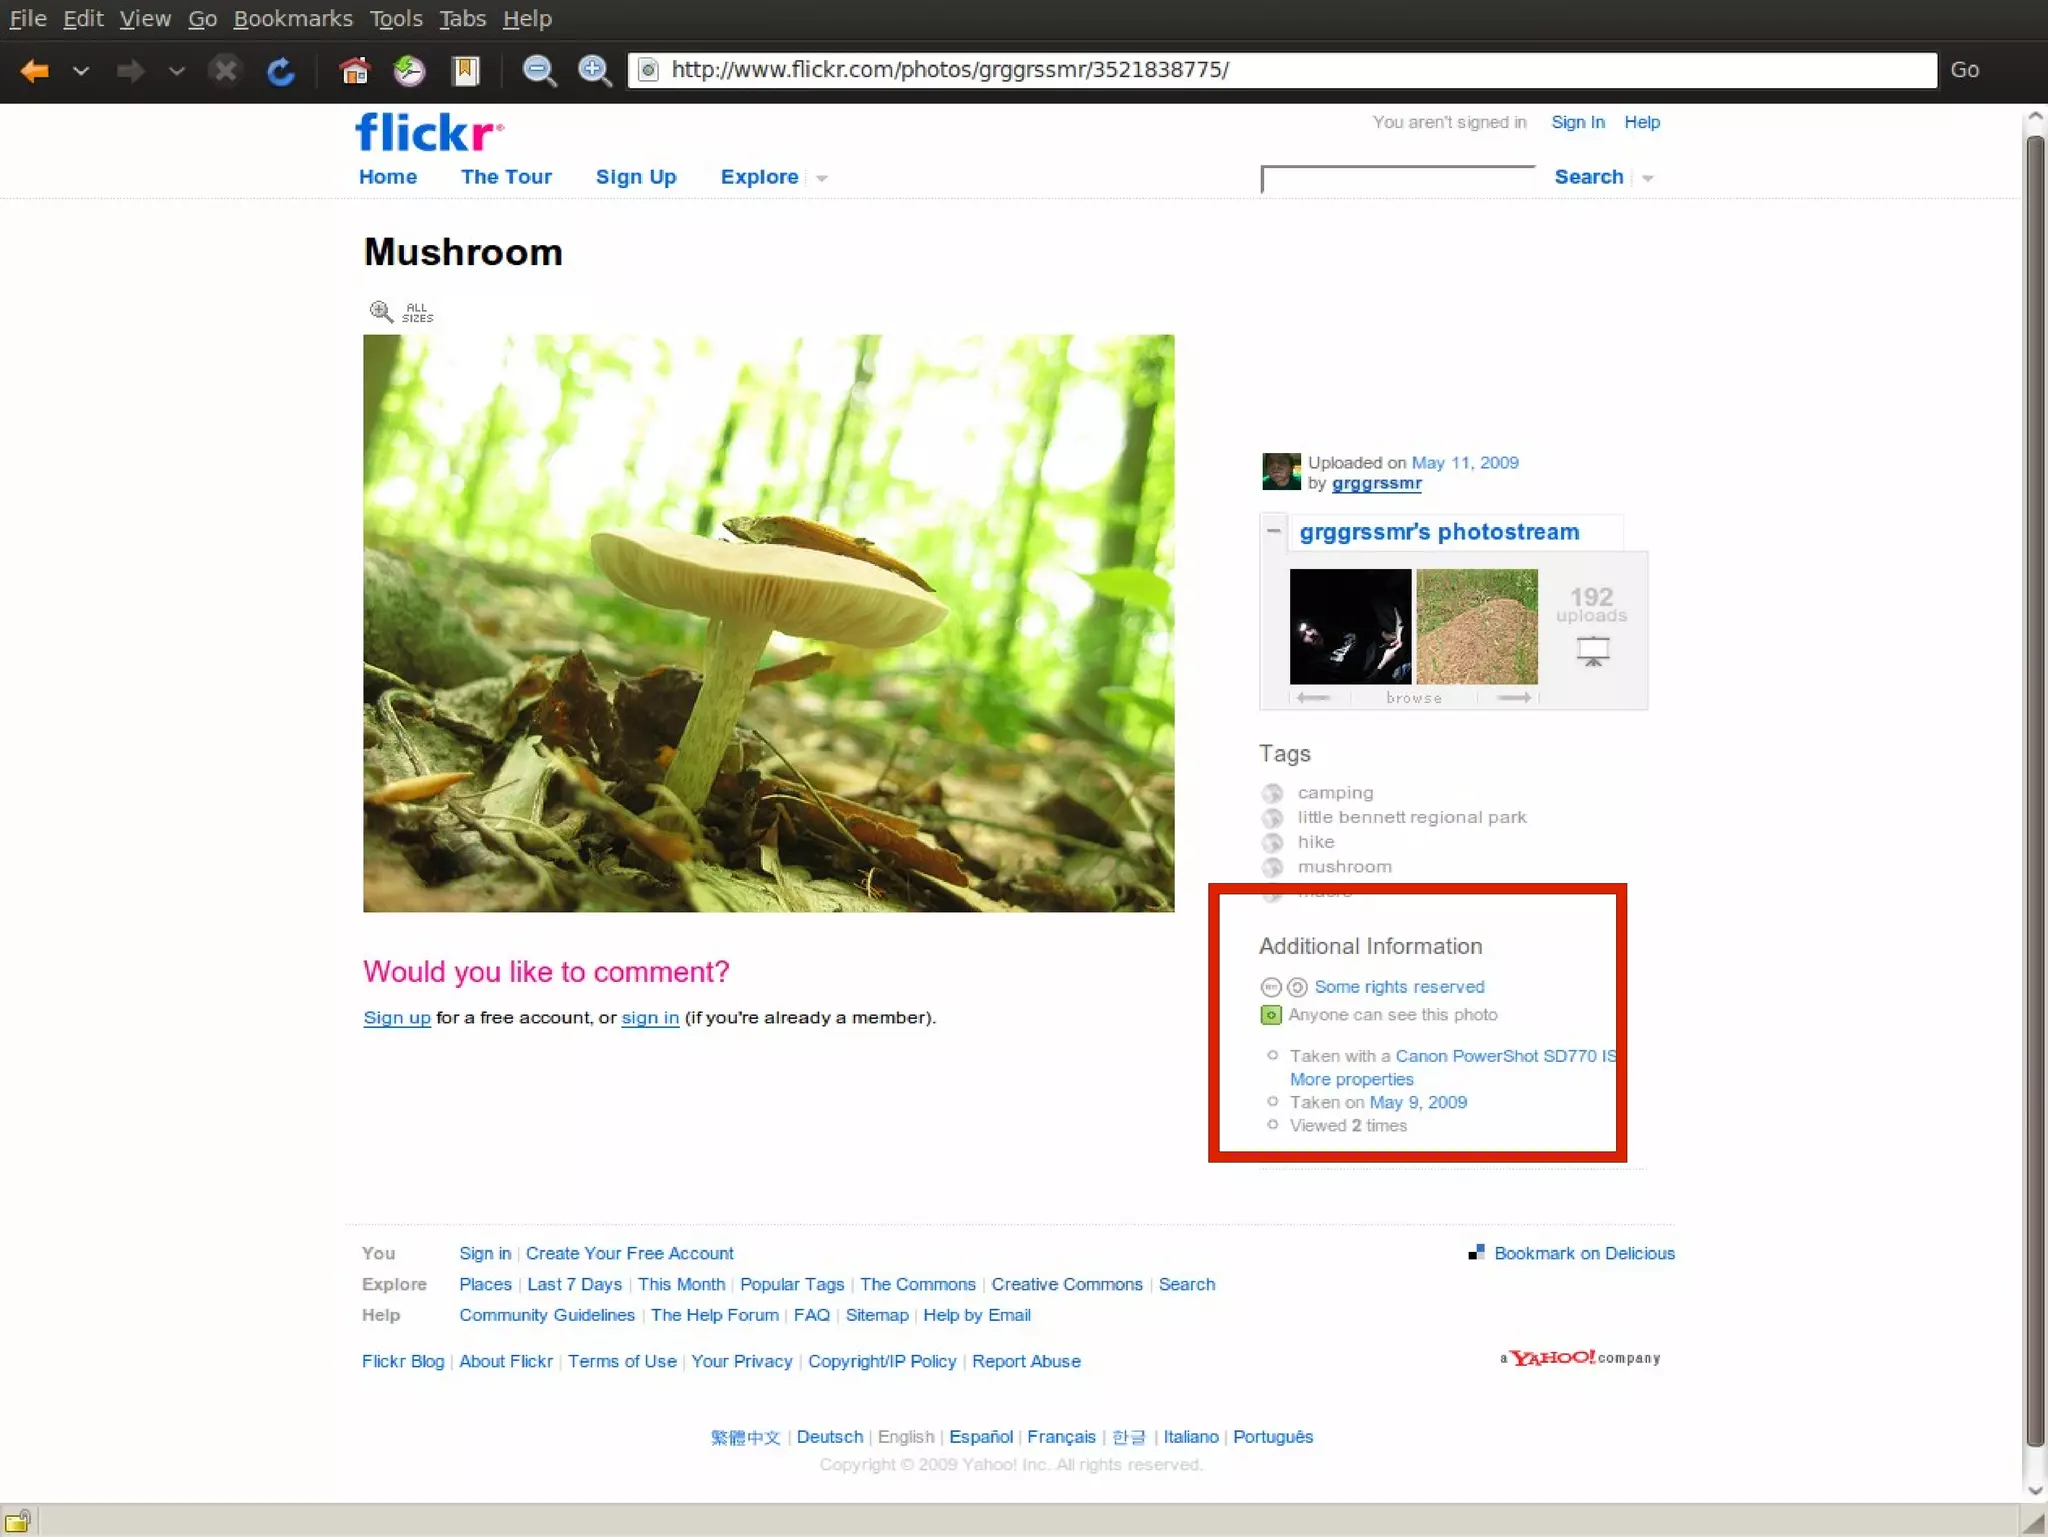Screen dimensions: 2048x1537
Task: Open All Sizes magnifier above photo
Action: tap(381, 312)
